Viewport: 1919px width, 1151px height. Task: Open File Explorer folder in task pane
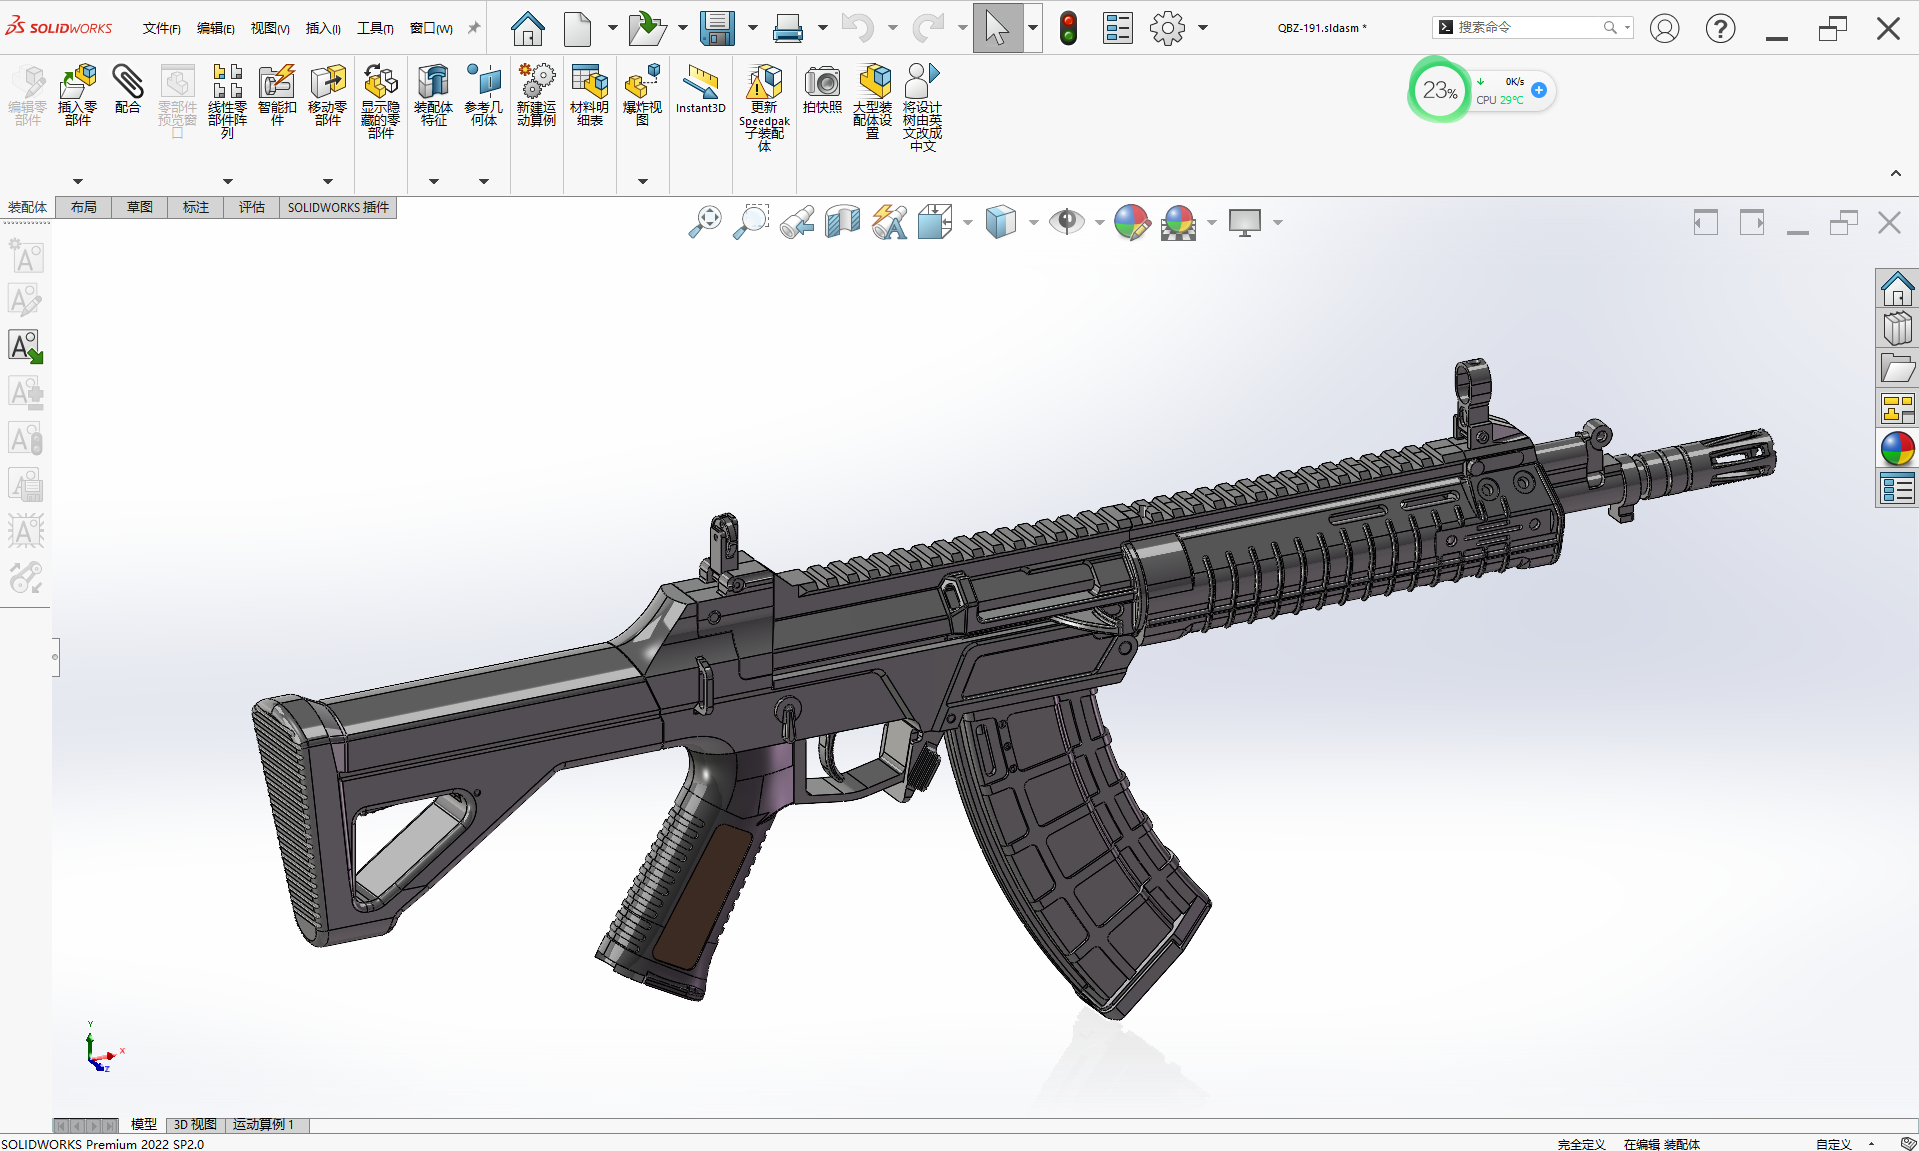coord(1897,369)
